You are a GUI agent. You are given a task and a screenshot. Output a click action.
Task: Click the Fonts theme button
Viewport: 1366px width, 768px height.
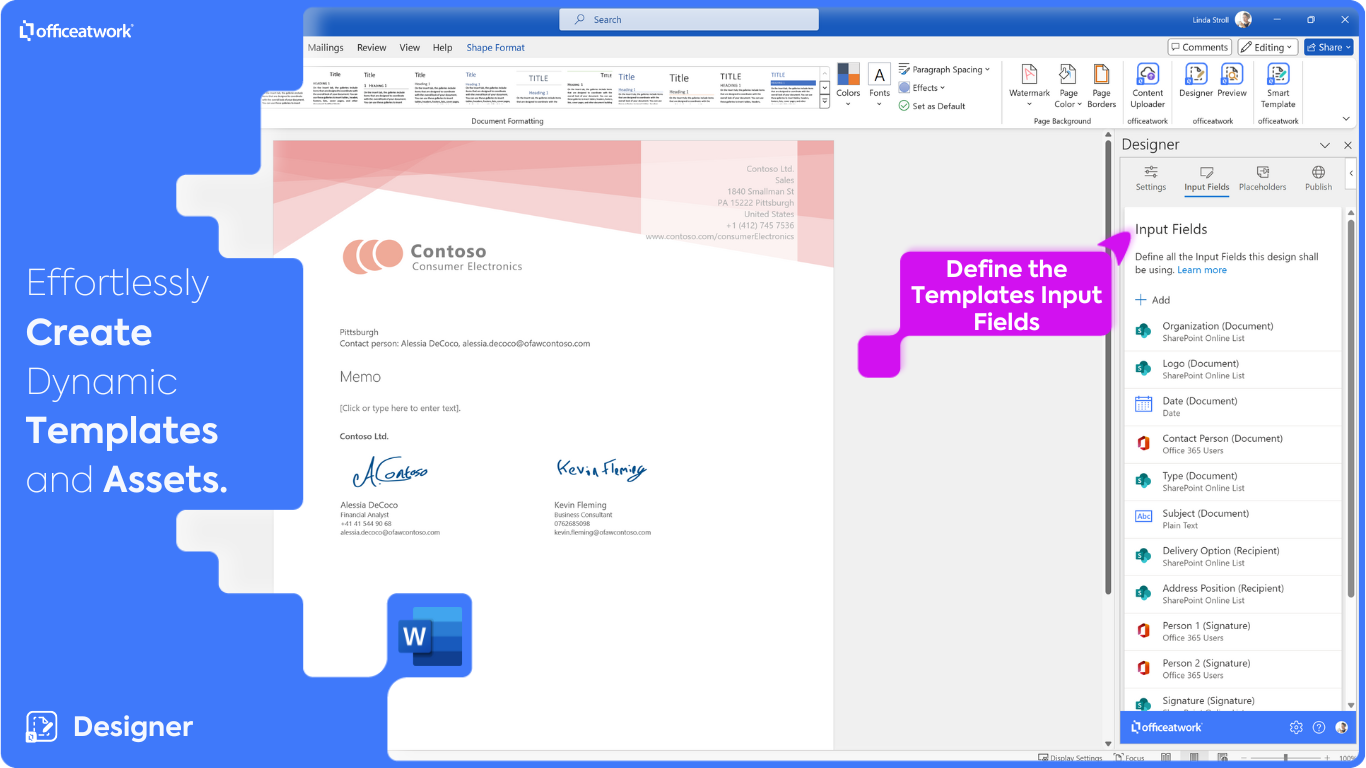[879, 84]
